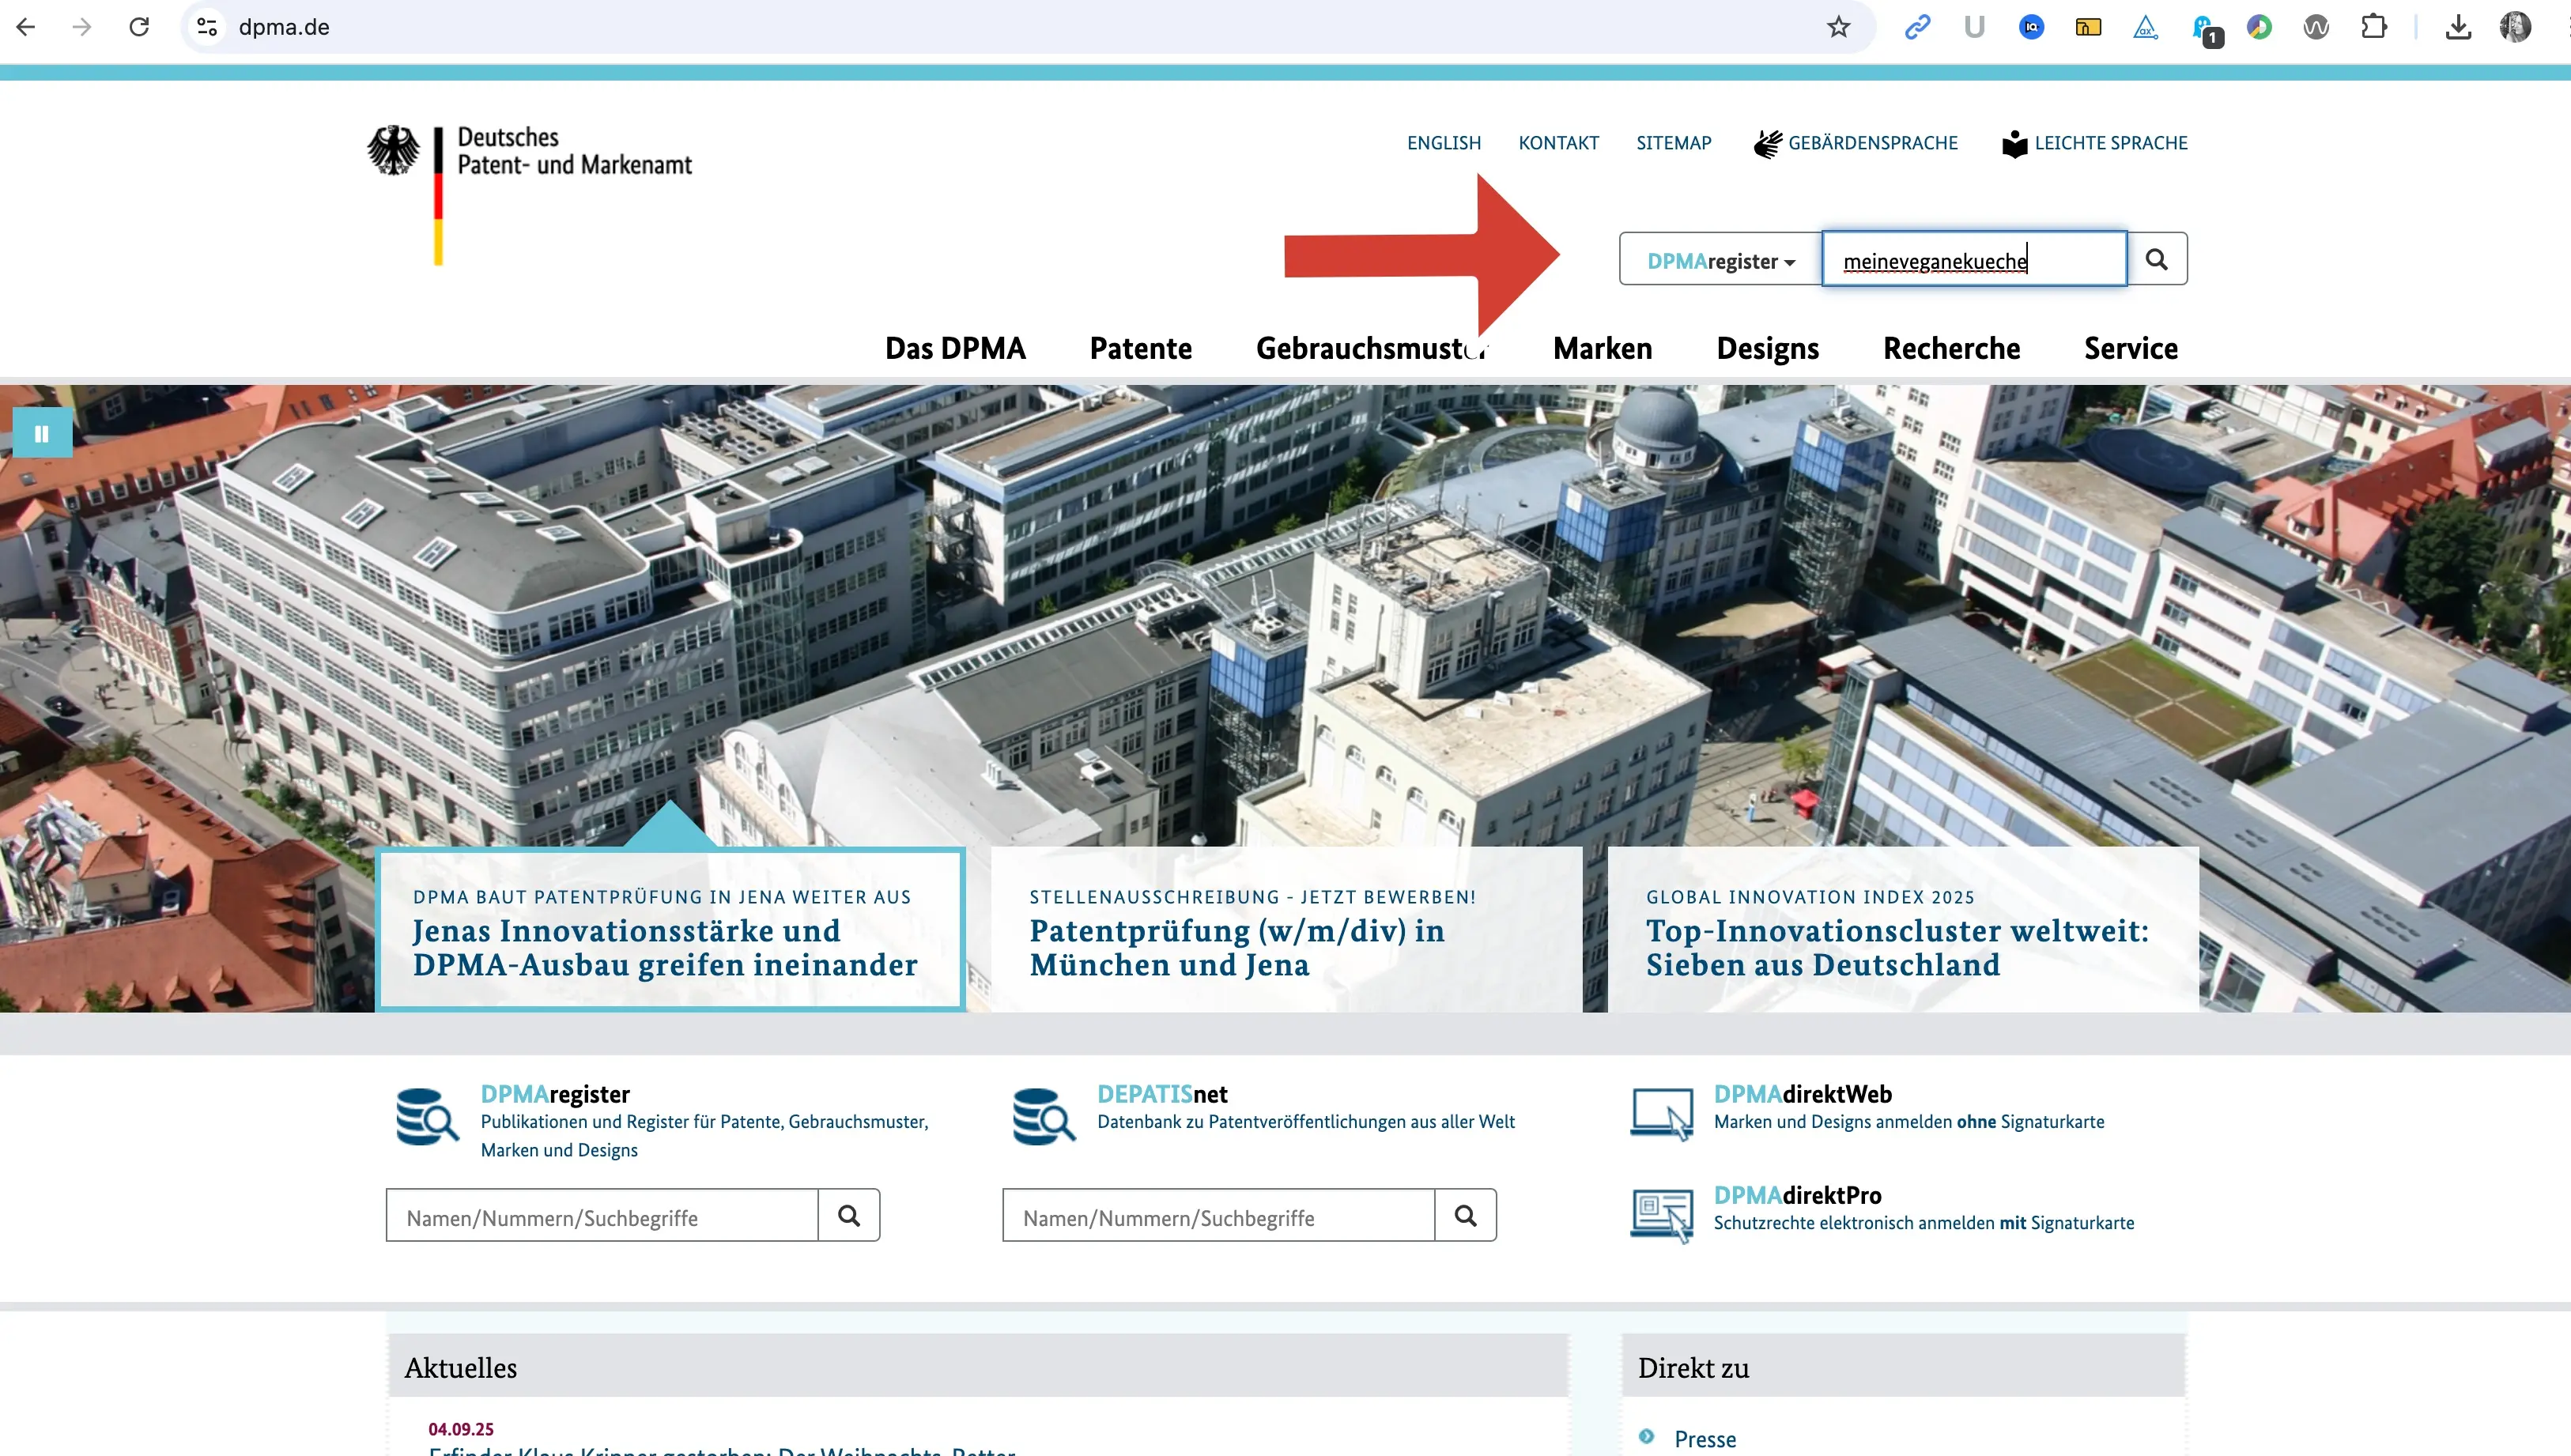Click the Gebärdensprache sign-language hand icon
The height and width of the screenshot is (1456, 2571).
tap(1768, 143)
